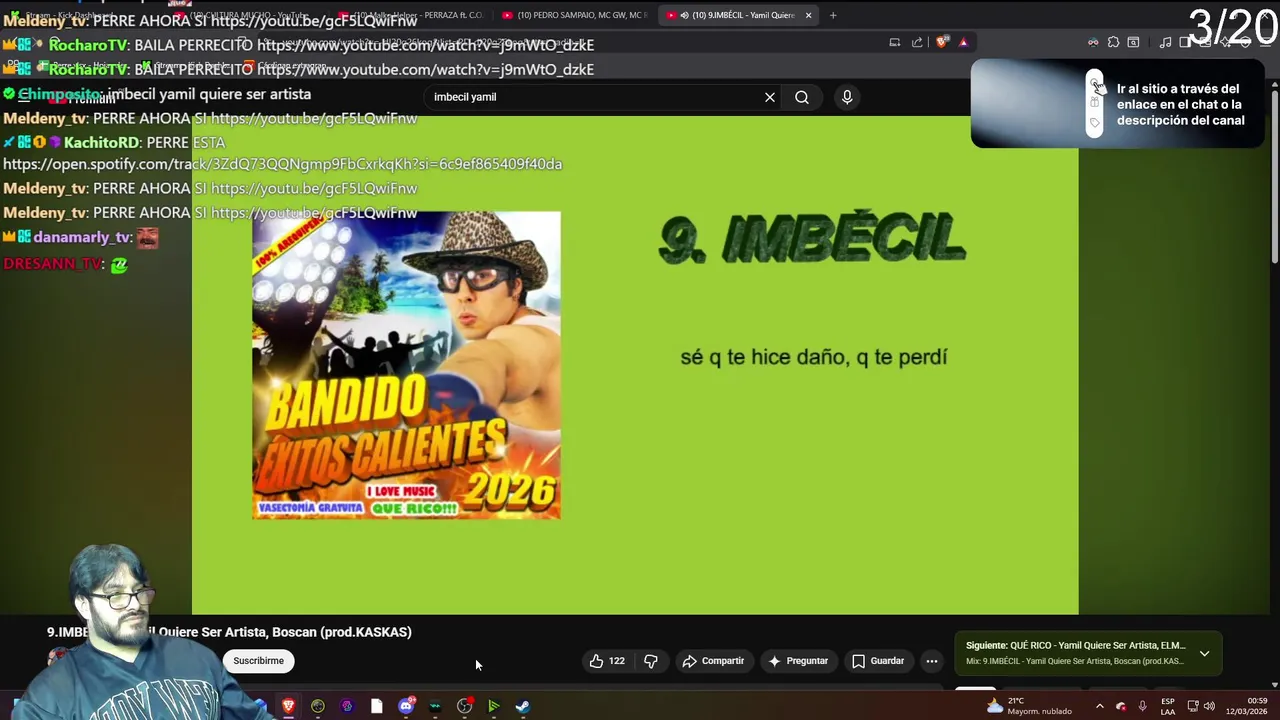Screen dimensions: 1280x720
Task: Open the Brave browser taskbar icon
Action: pos(289,706)
